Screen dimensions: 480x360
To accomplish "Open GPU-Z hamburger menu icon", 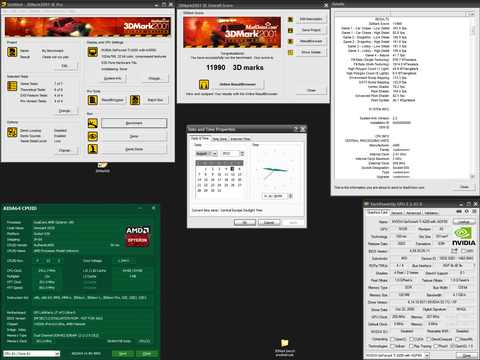I will (x=474, y=211).
